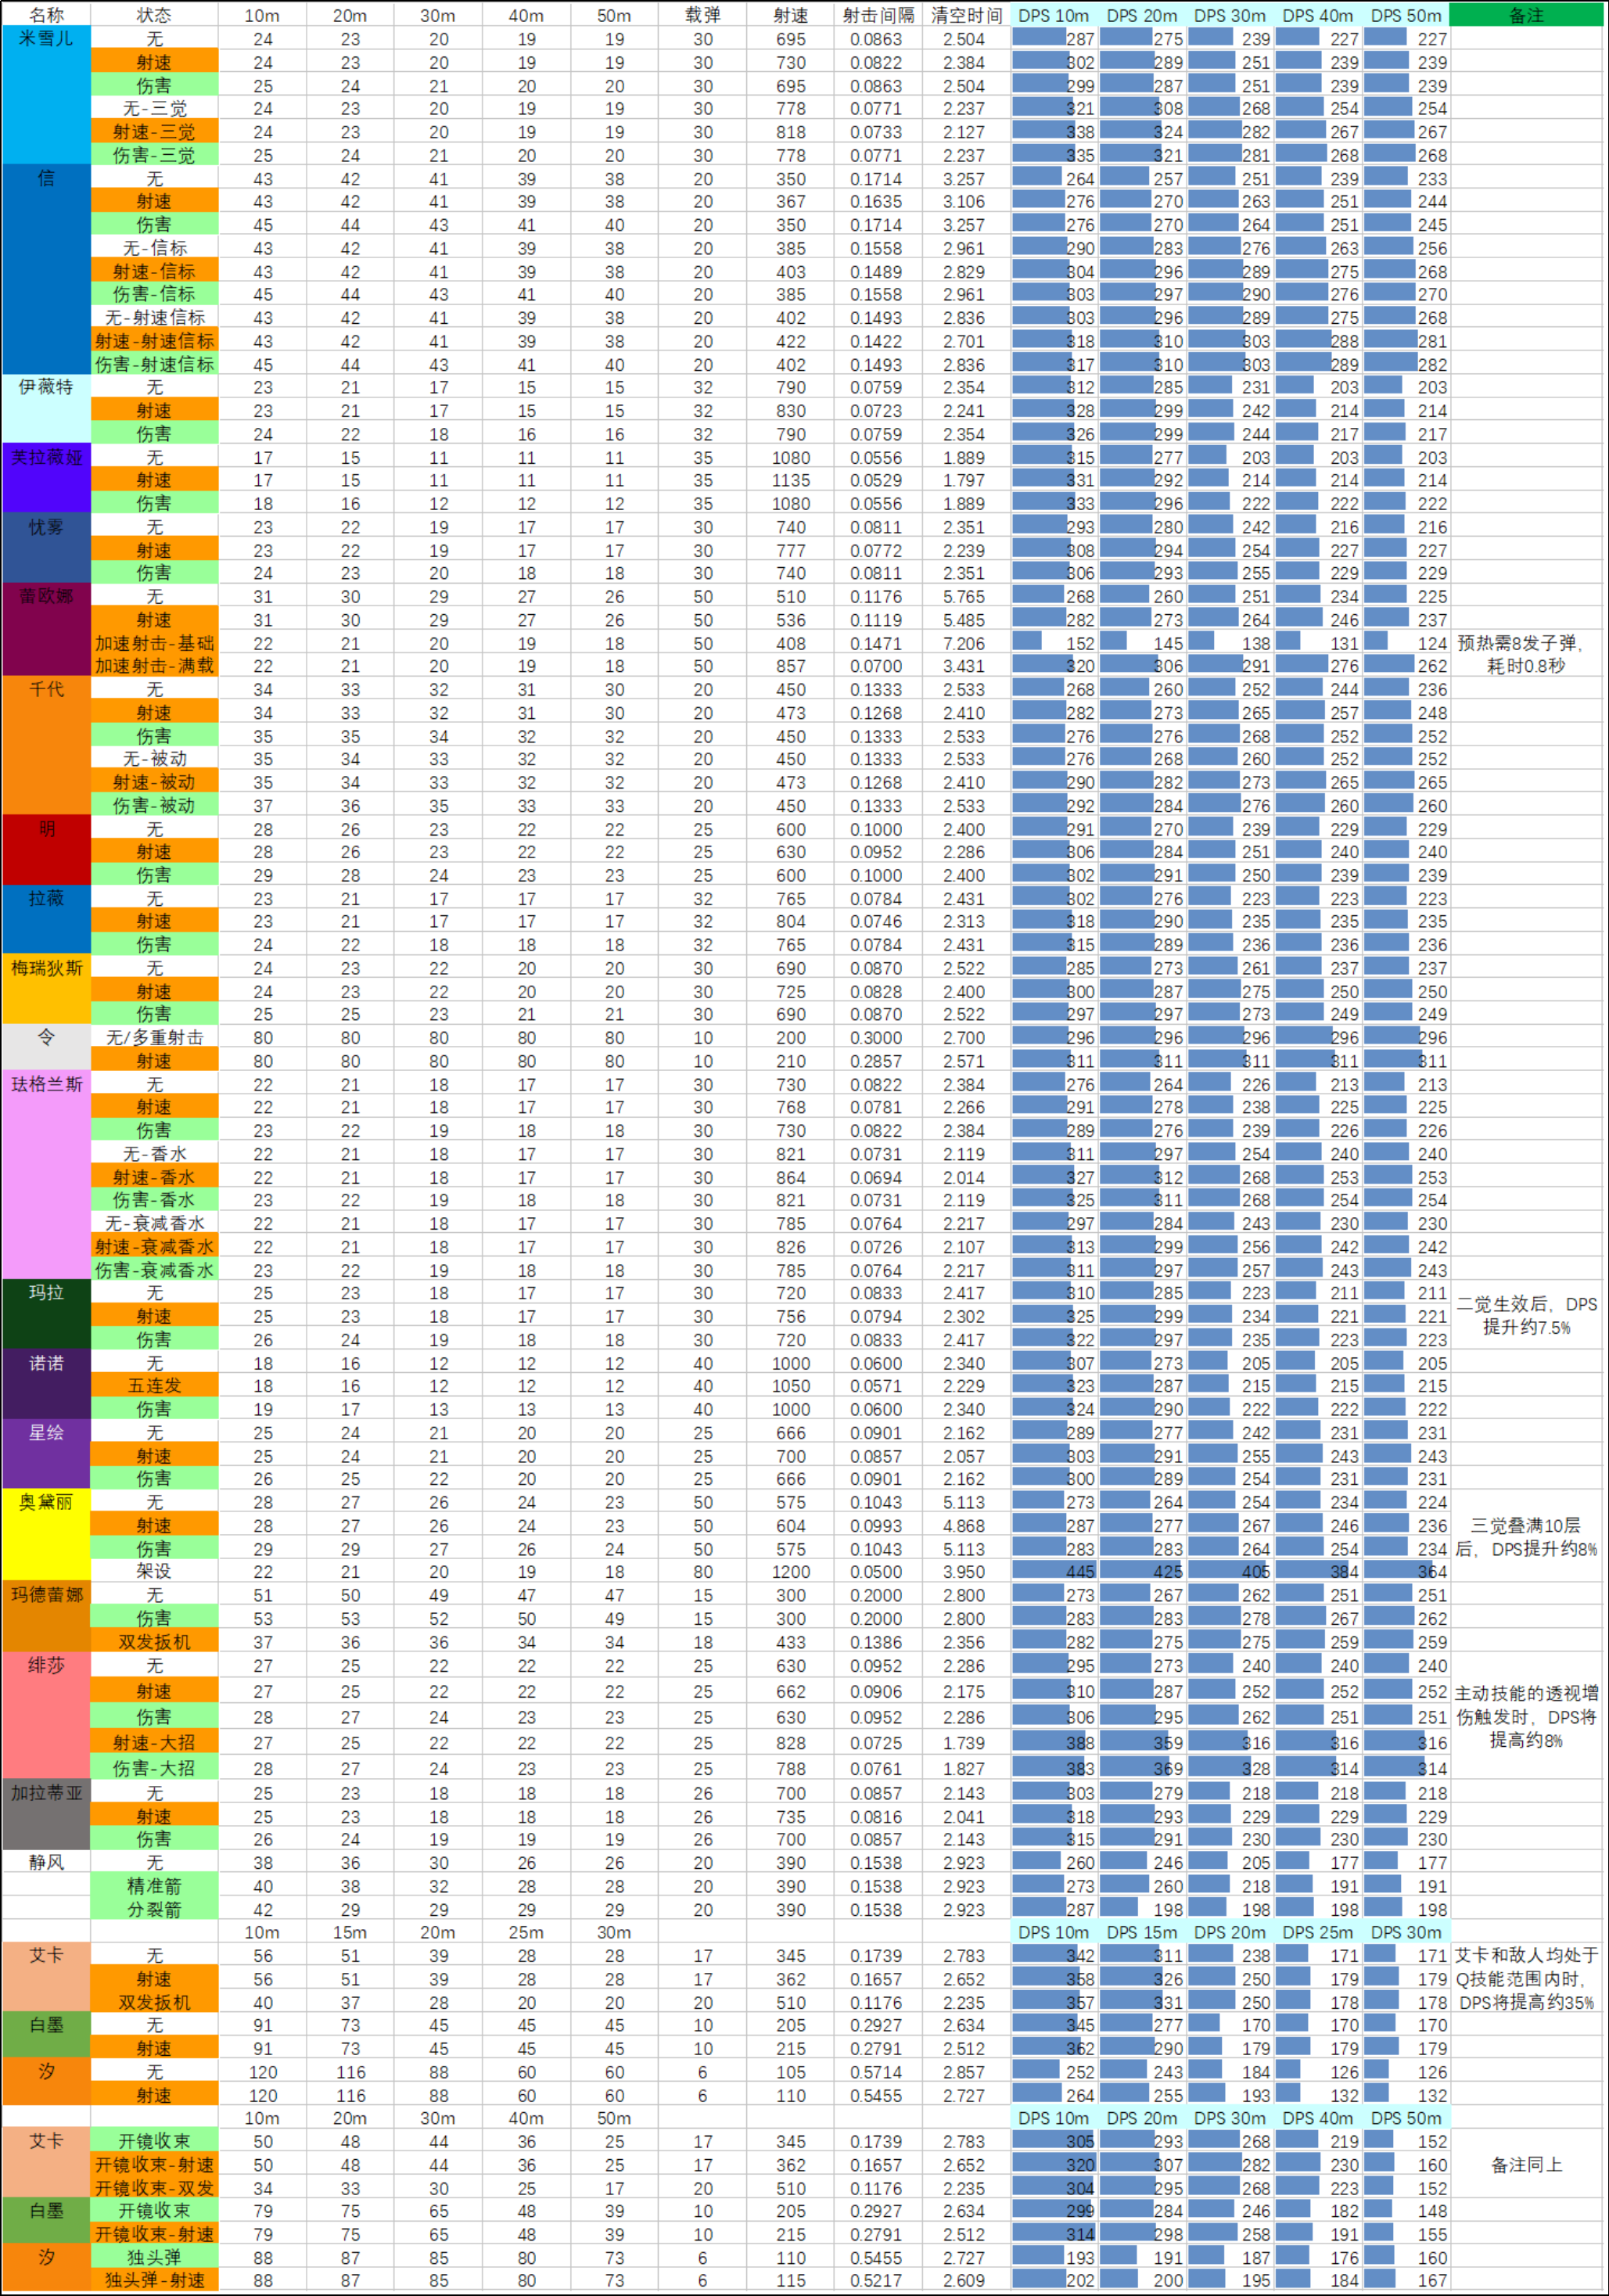Image resolution: width=1609 pixels, height=2296 pixels.
Task: Click the 预热需8发子弹 note cell
Action: 1527,654
